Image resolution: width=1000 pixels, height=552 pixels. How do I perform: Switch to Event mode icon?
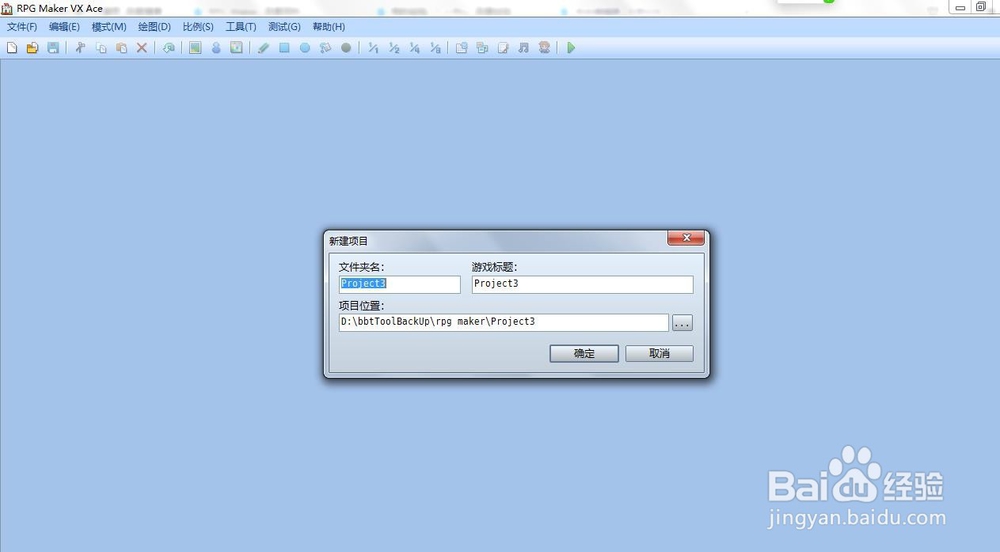coord(216,48)
